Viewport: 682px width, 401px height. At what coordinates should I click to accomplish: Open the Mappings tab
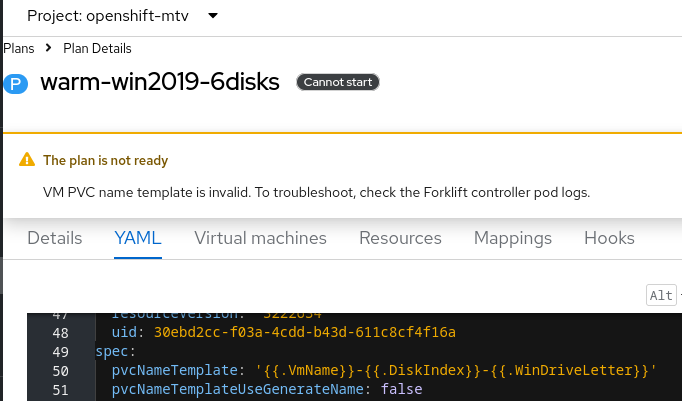(x=512, y=238)
